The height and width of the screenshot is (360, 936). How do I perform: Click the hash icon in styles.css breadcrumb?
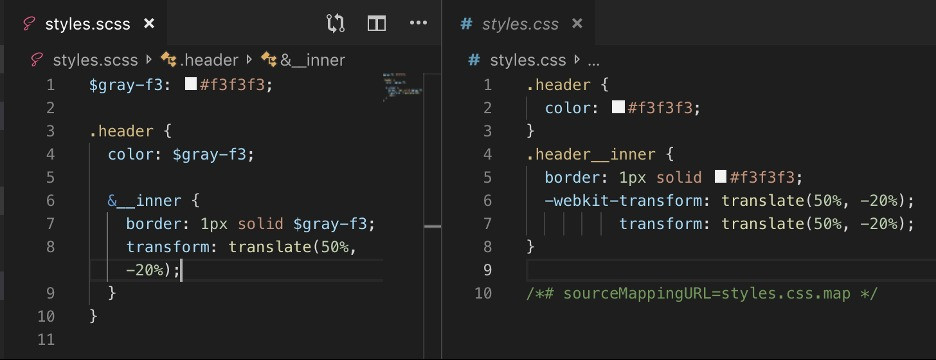[475, 60]
